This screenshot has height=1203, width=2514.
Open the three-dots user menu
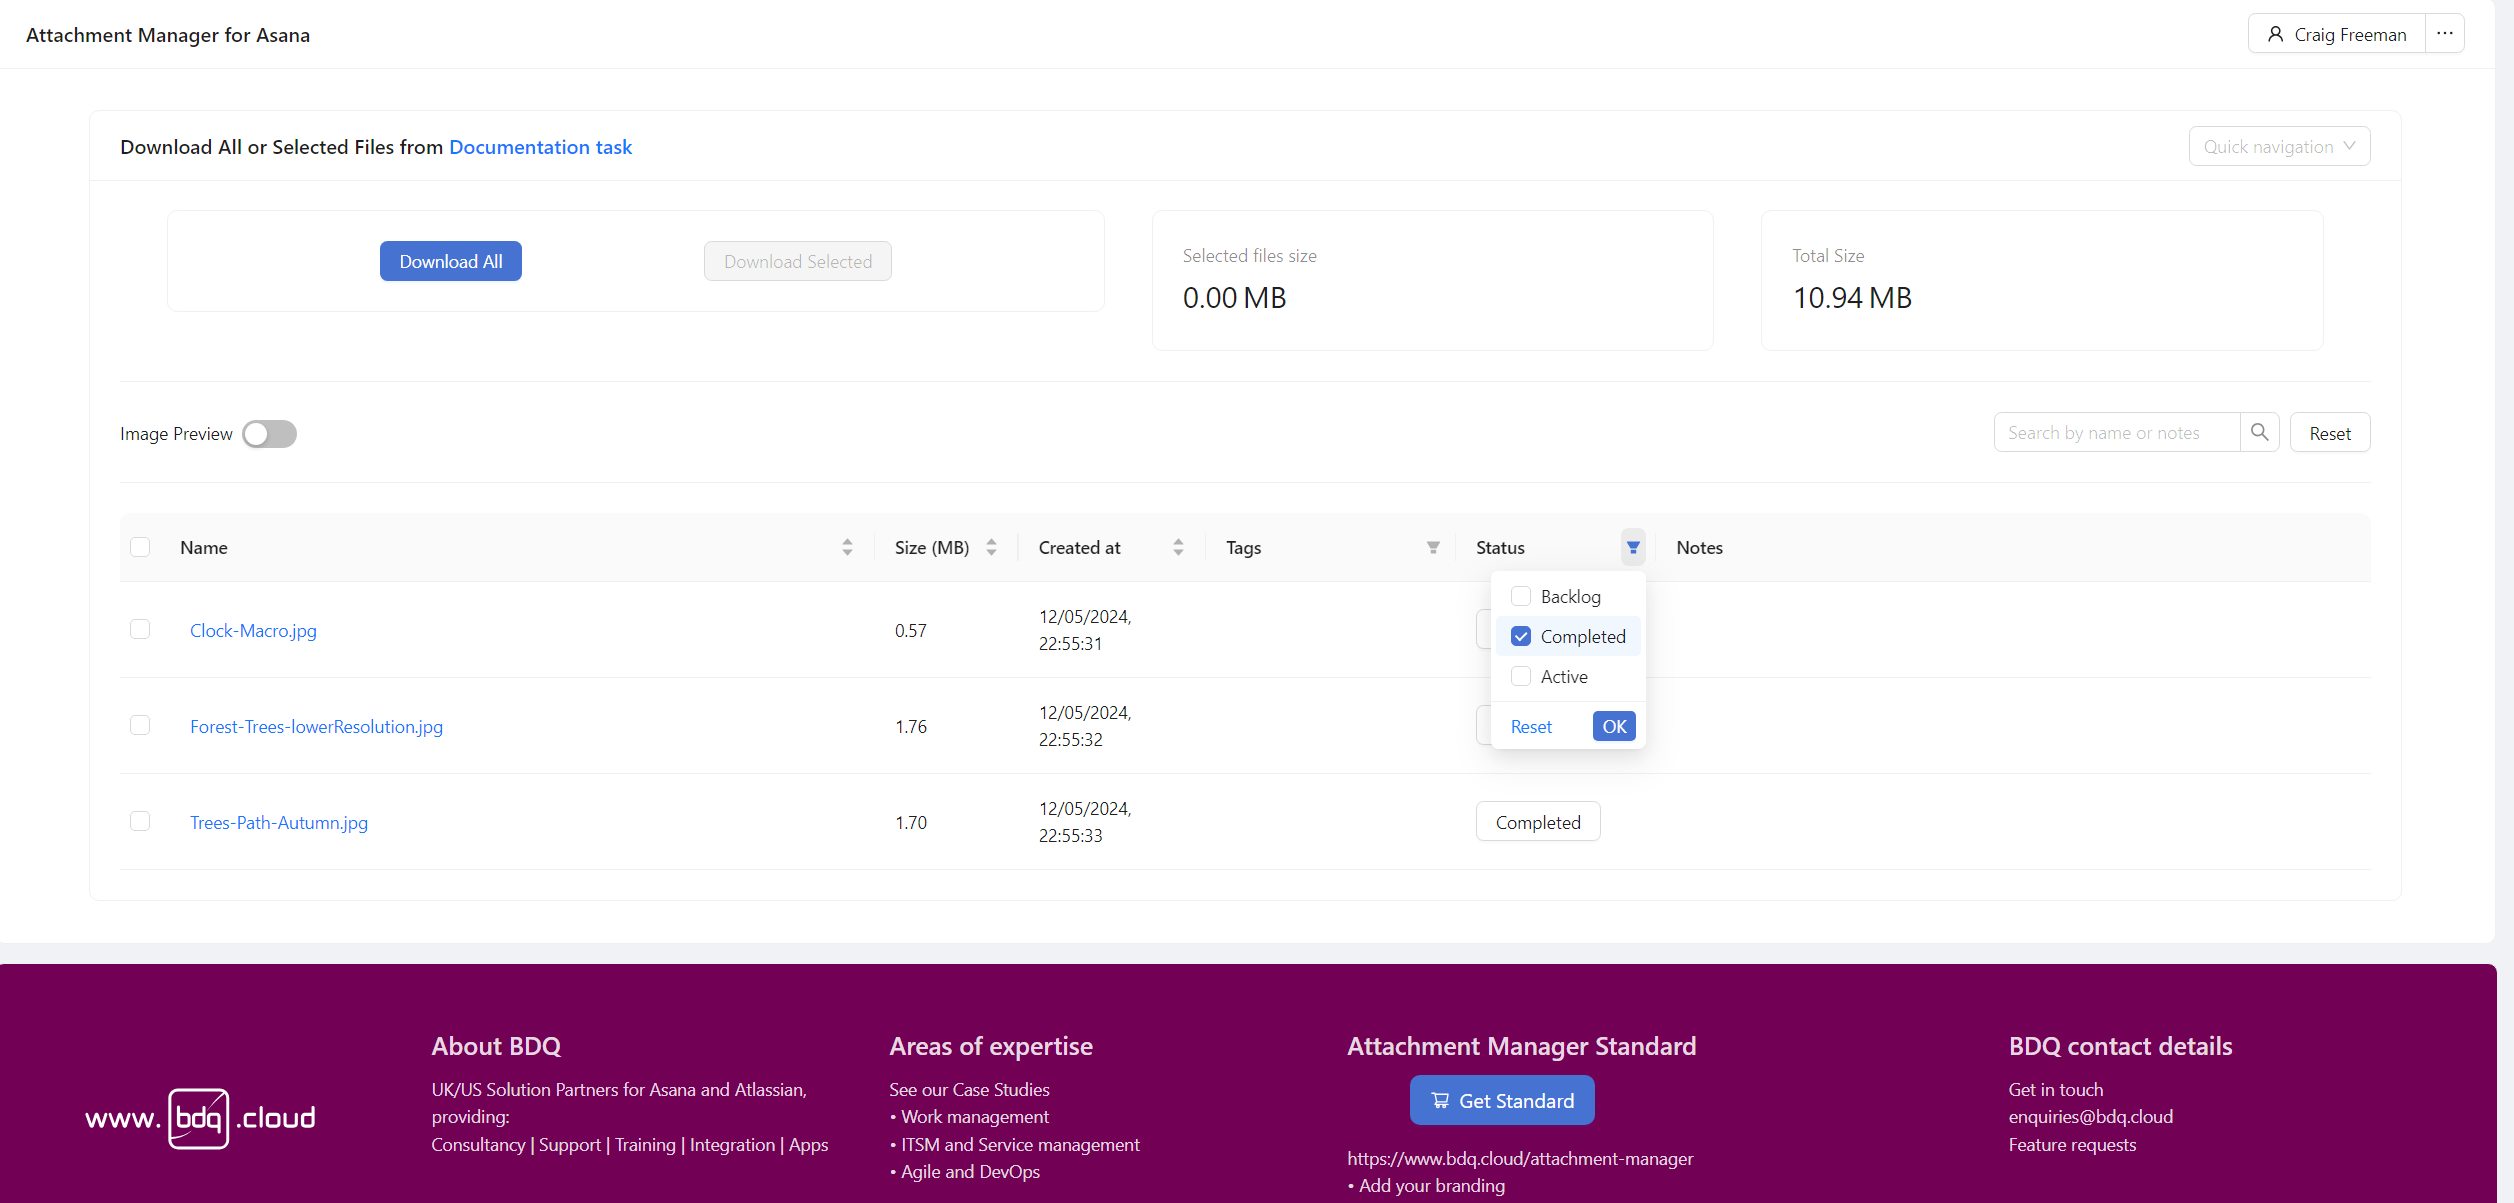(2444, 34)
